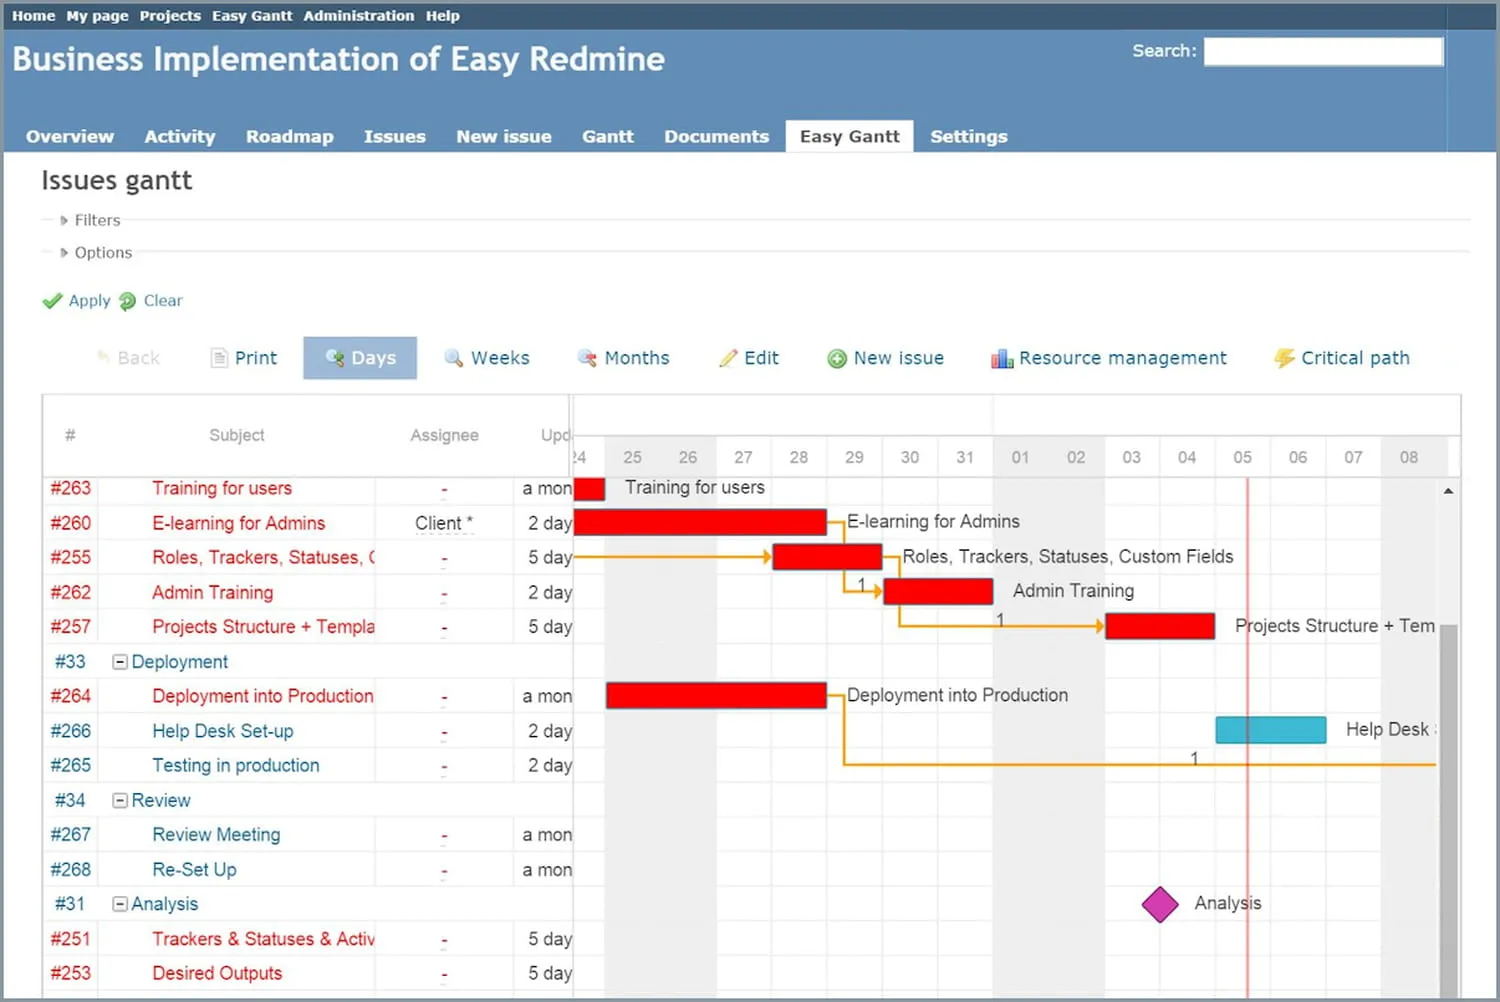
Task: Click inside the Search field
Action: tap(1322, 51)
